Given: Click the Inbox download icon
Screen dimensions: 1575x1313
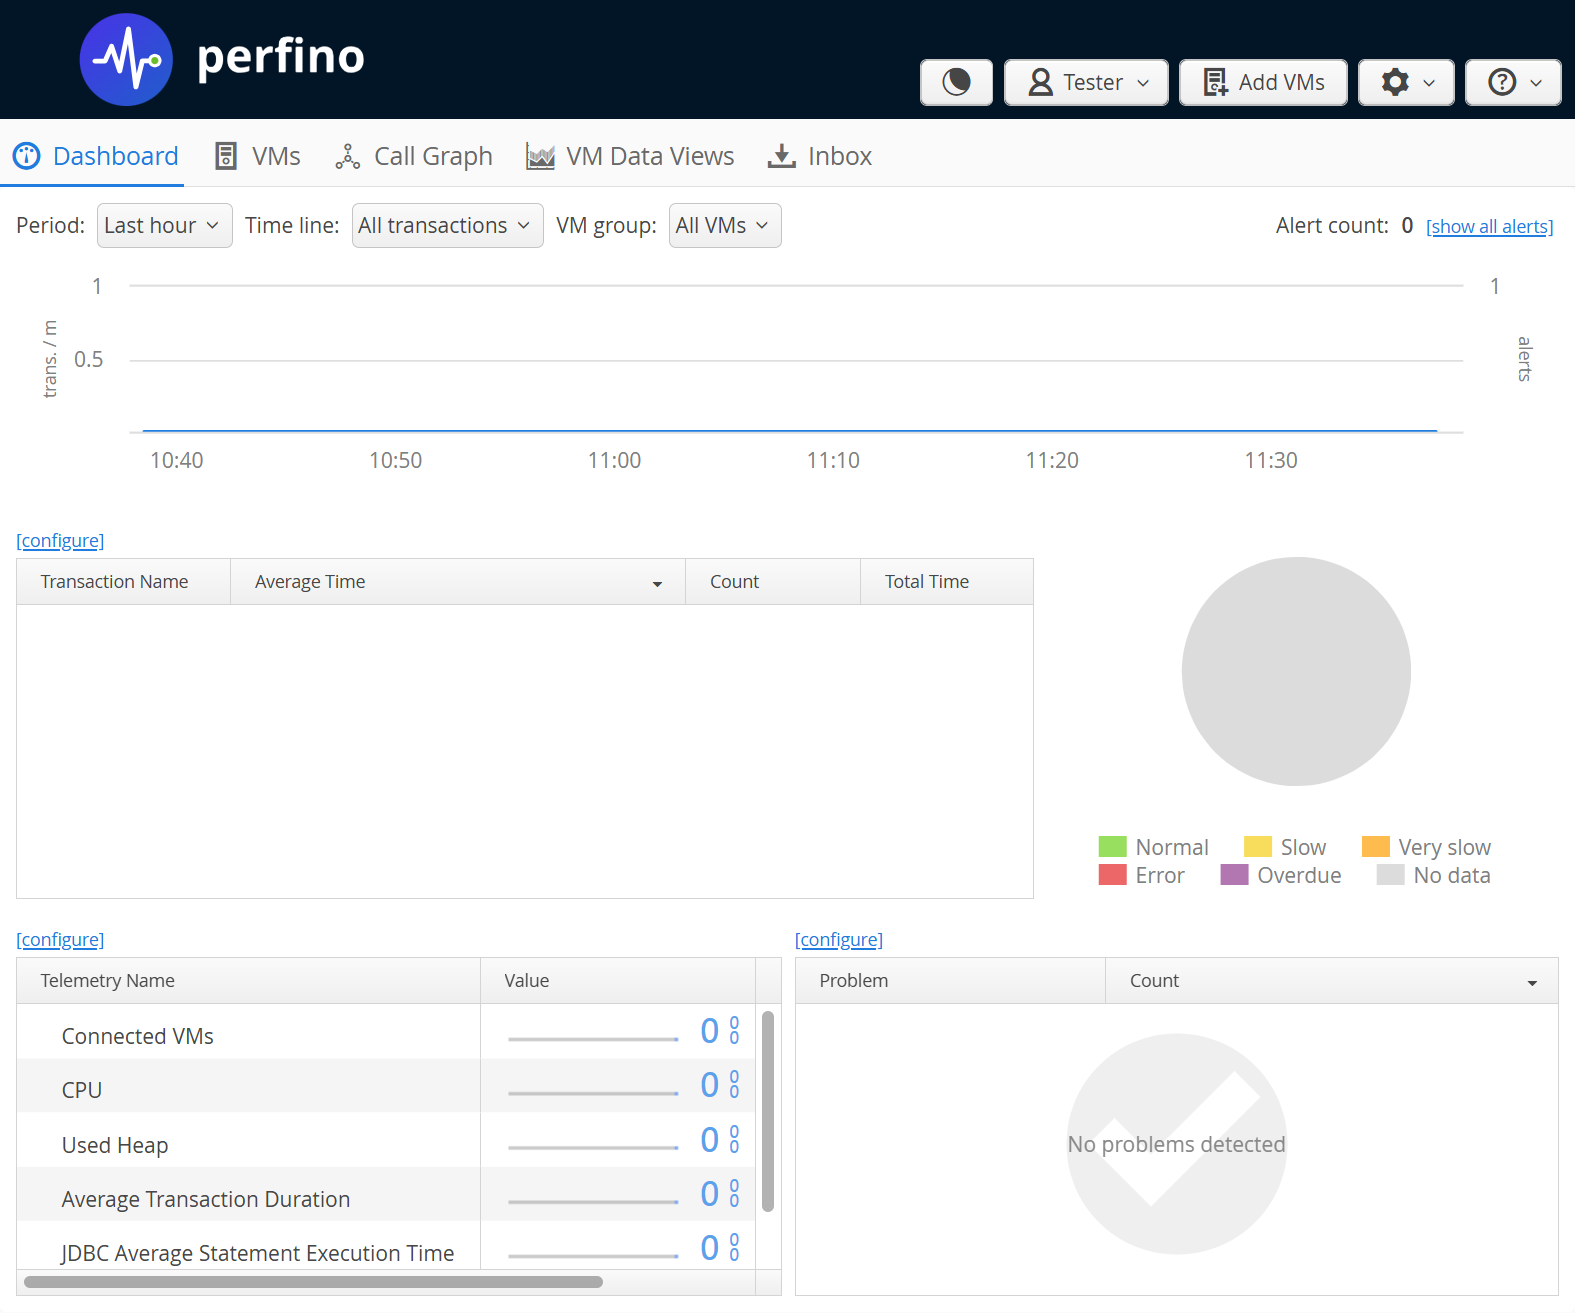Looking at the screenshot, I should coord(781,156).
